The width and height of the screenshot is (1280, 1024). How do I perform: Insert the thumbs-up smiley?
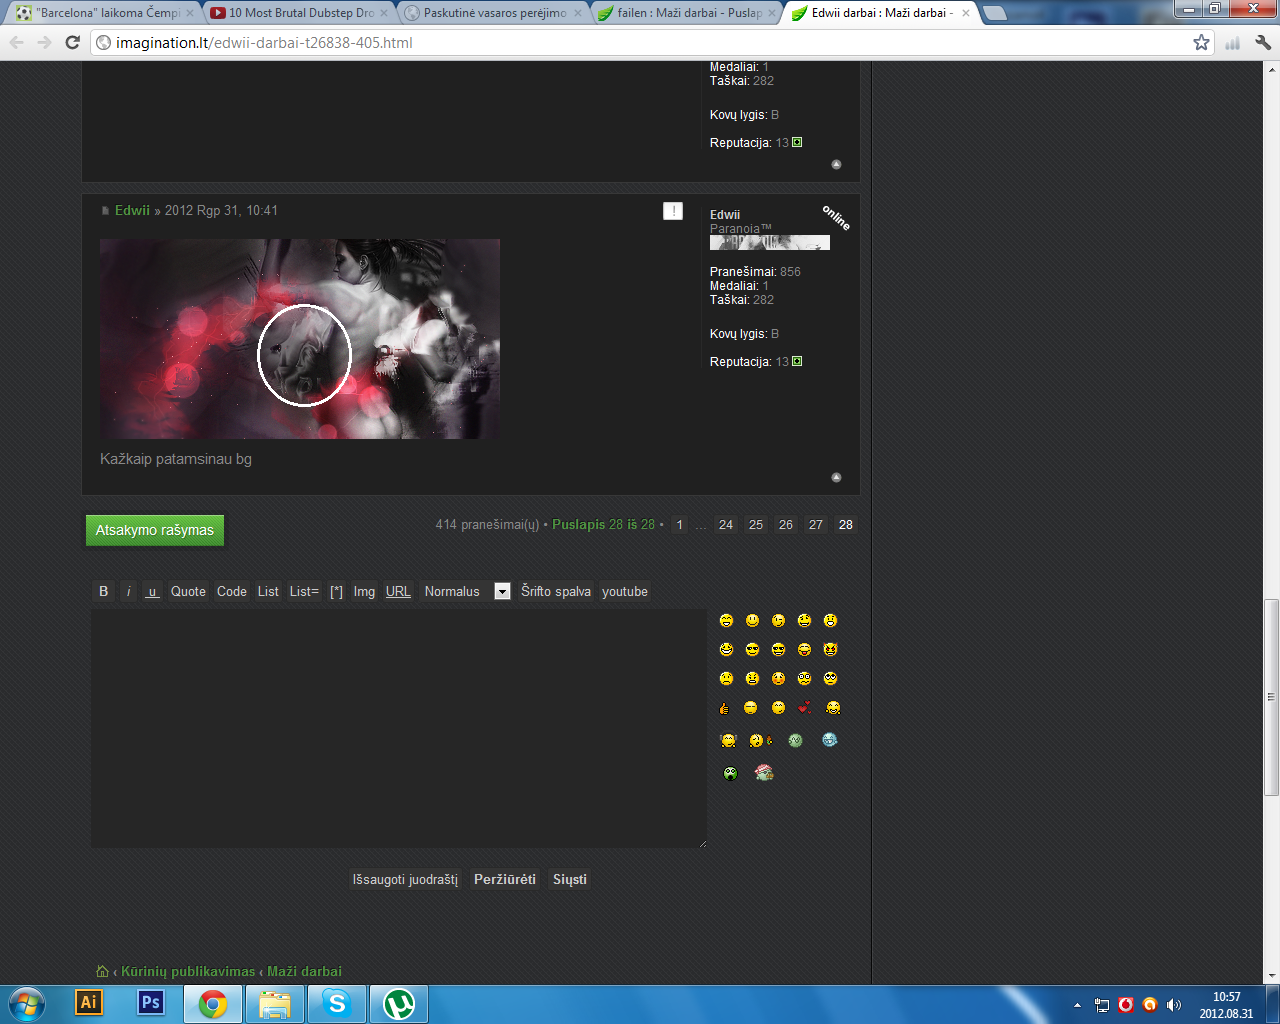[725, 708]
